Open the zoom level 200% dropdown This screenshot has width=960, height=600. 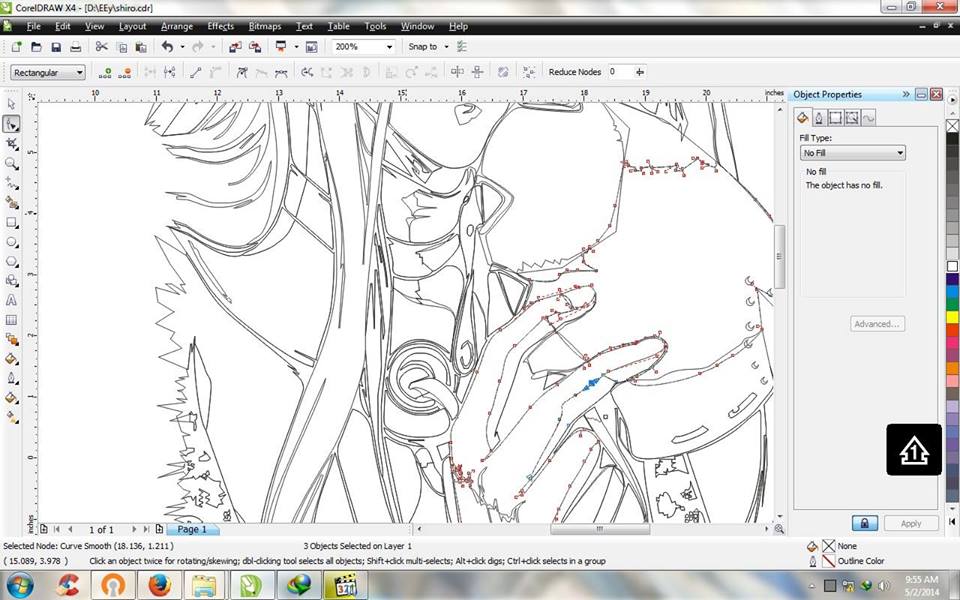click(x=389, y=47)
